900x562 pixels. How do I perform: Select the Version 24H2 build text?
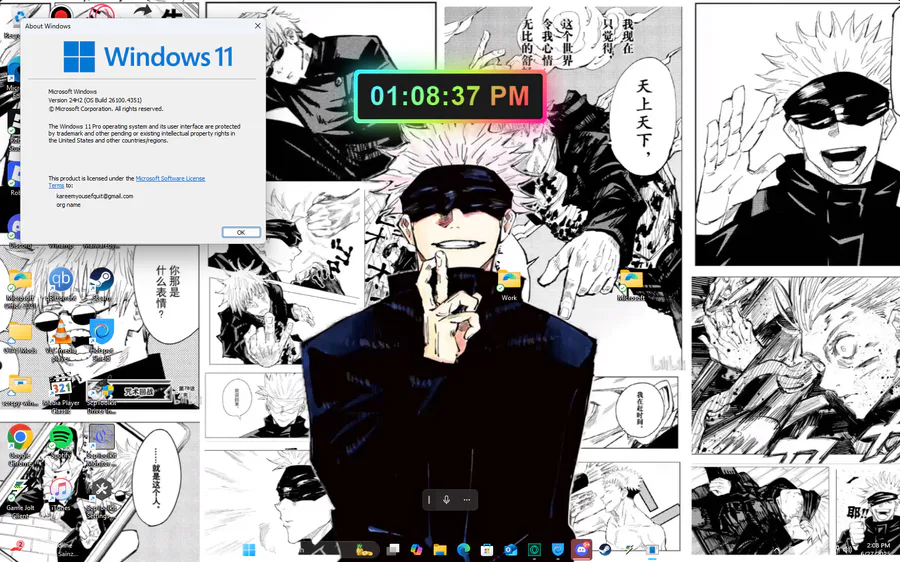pyautogui.click(x=95, y=100)
